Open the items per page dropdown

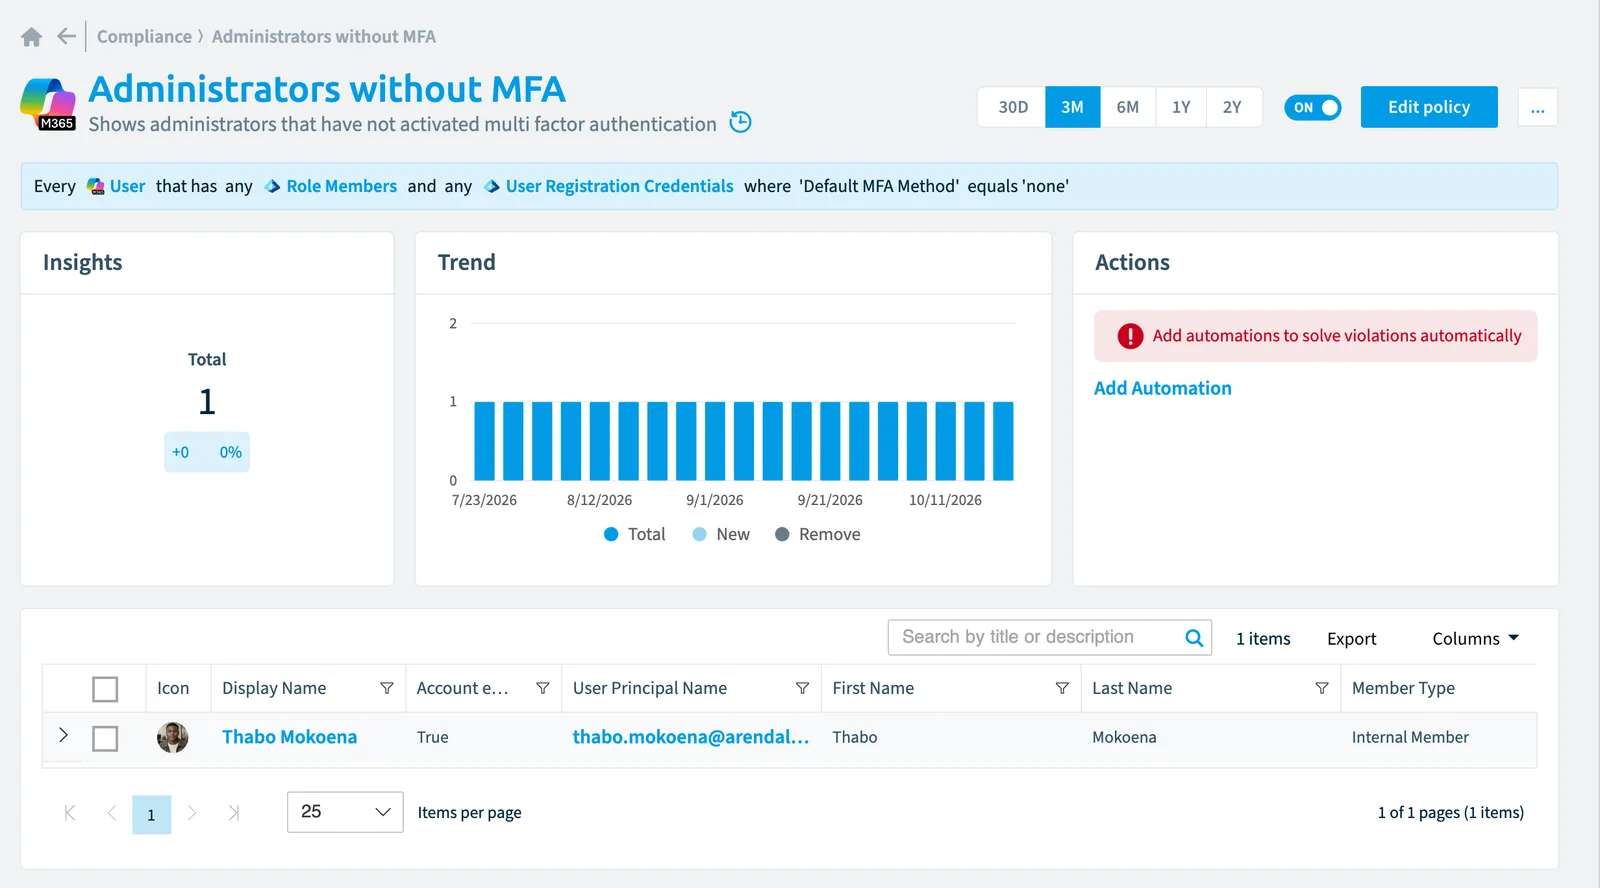345,812
